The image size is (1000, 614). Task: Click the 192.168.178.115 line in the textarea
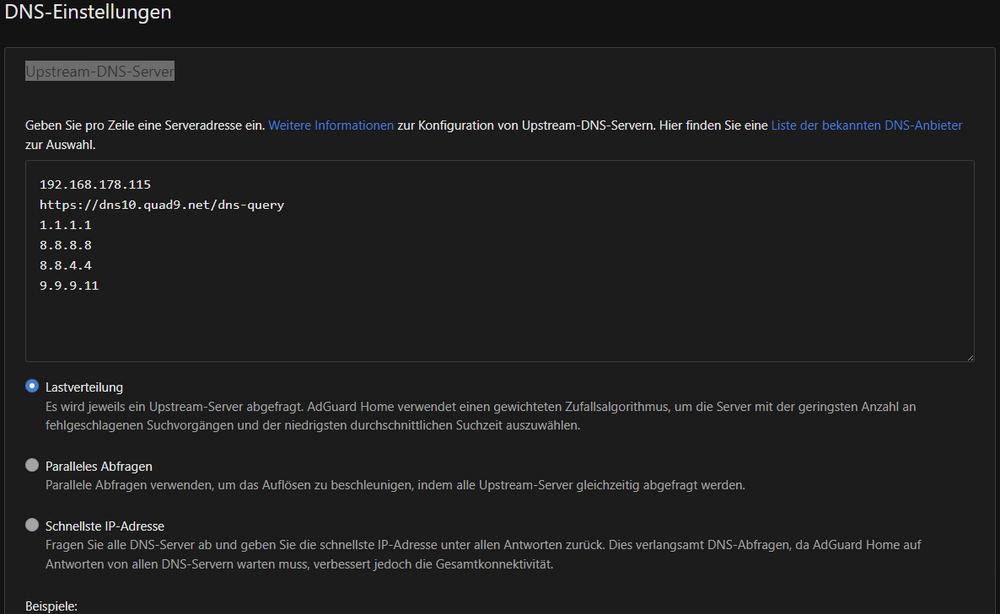point(95,185)
